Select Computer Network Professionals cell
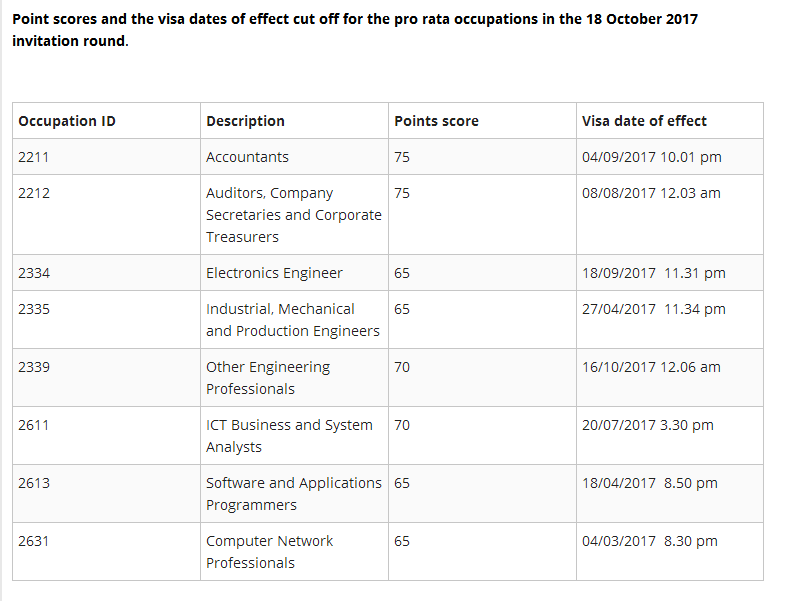Screen dimensions: 785x601 [269, 552]
